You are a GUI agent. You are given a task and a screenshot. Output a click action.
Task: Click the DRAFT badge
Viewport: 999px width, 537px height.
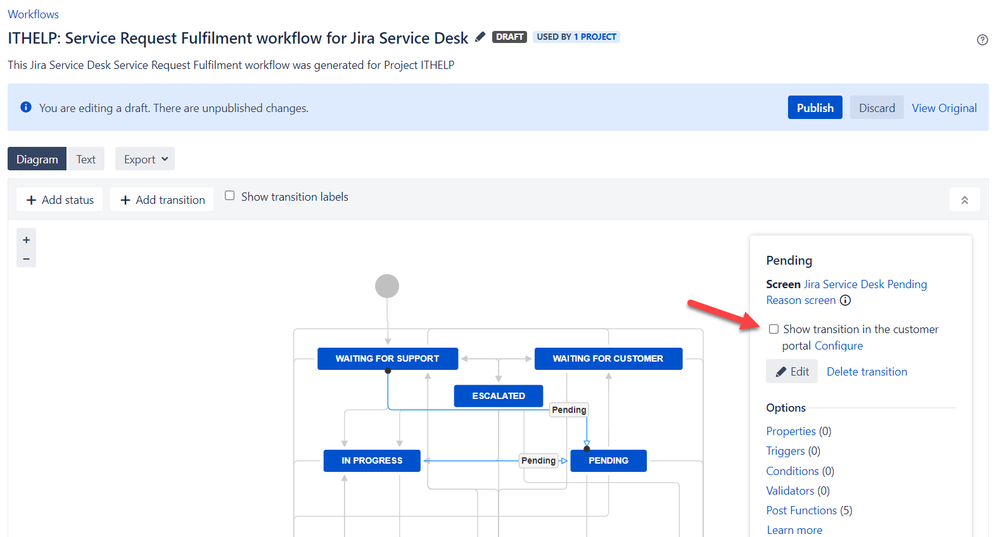tap(510, 37)
